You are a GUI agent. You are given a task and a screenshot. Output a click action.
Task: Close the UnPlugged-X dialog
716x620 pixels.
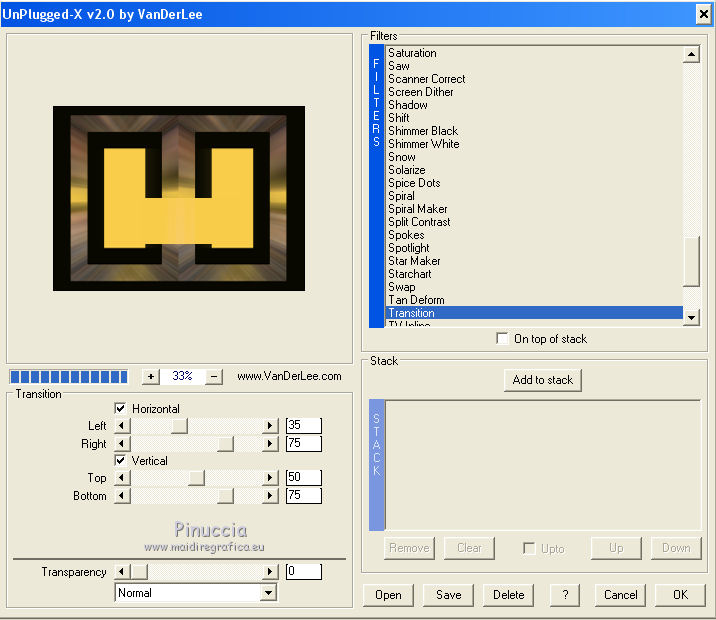[704, 15]
